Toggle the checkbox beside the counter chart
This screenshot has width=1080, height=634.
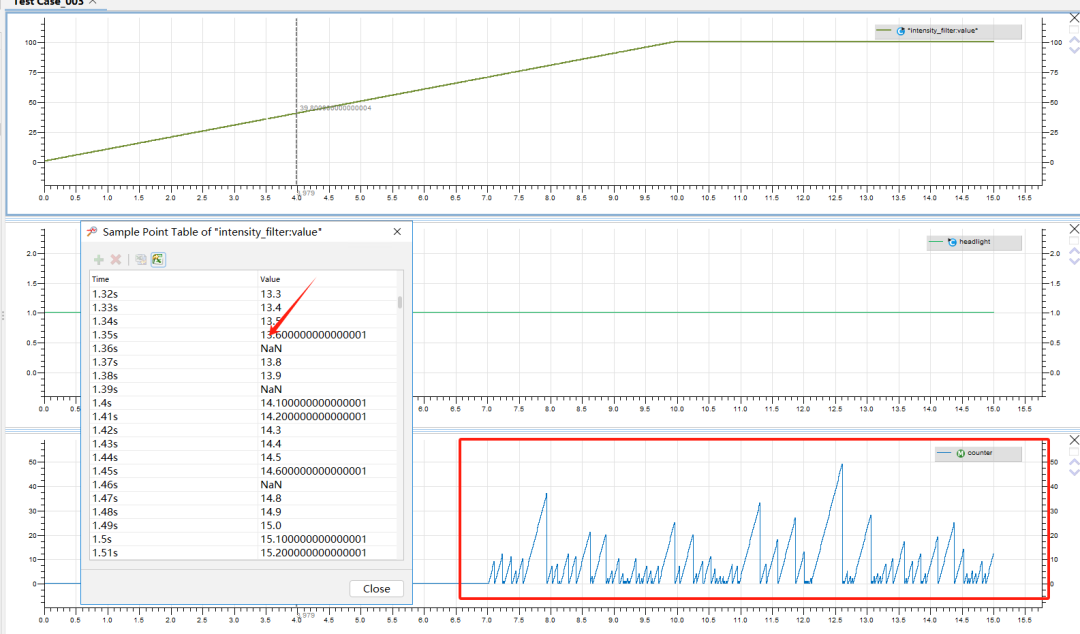click(x=1074, y=452)
